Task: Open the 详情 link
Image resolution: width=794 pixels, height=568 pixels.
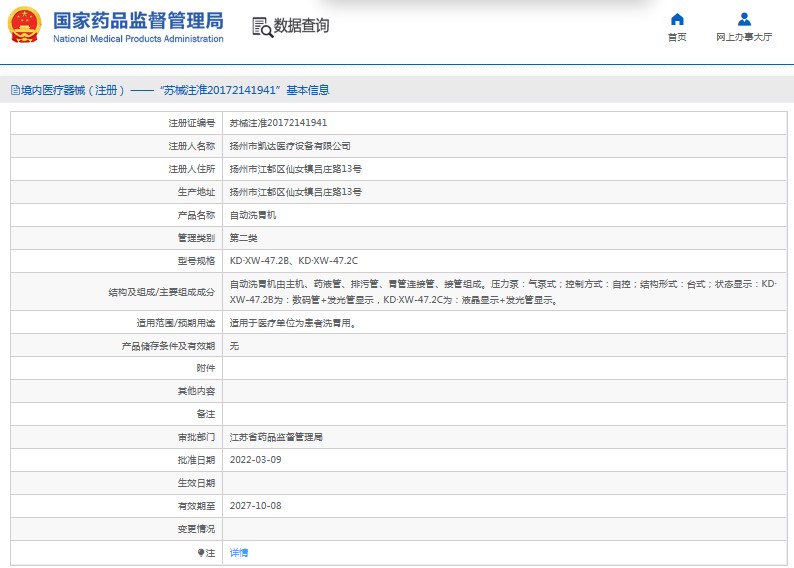Action: click(x=239, y=552)
